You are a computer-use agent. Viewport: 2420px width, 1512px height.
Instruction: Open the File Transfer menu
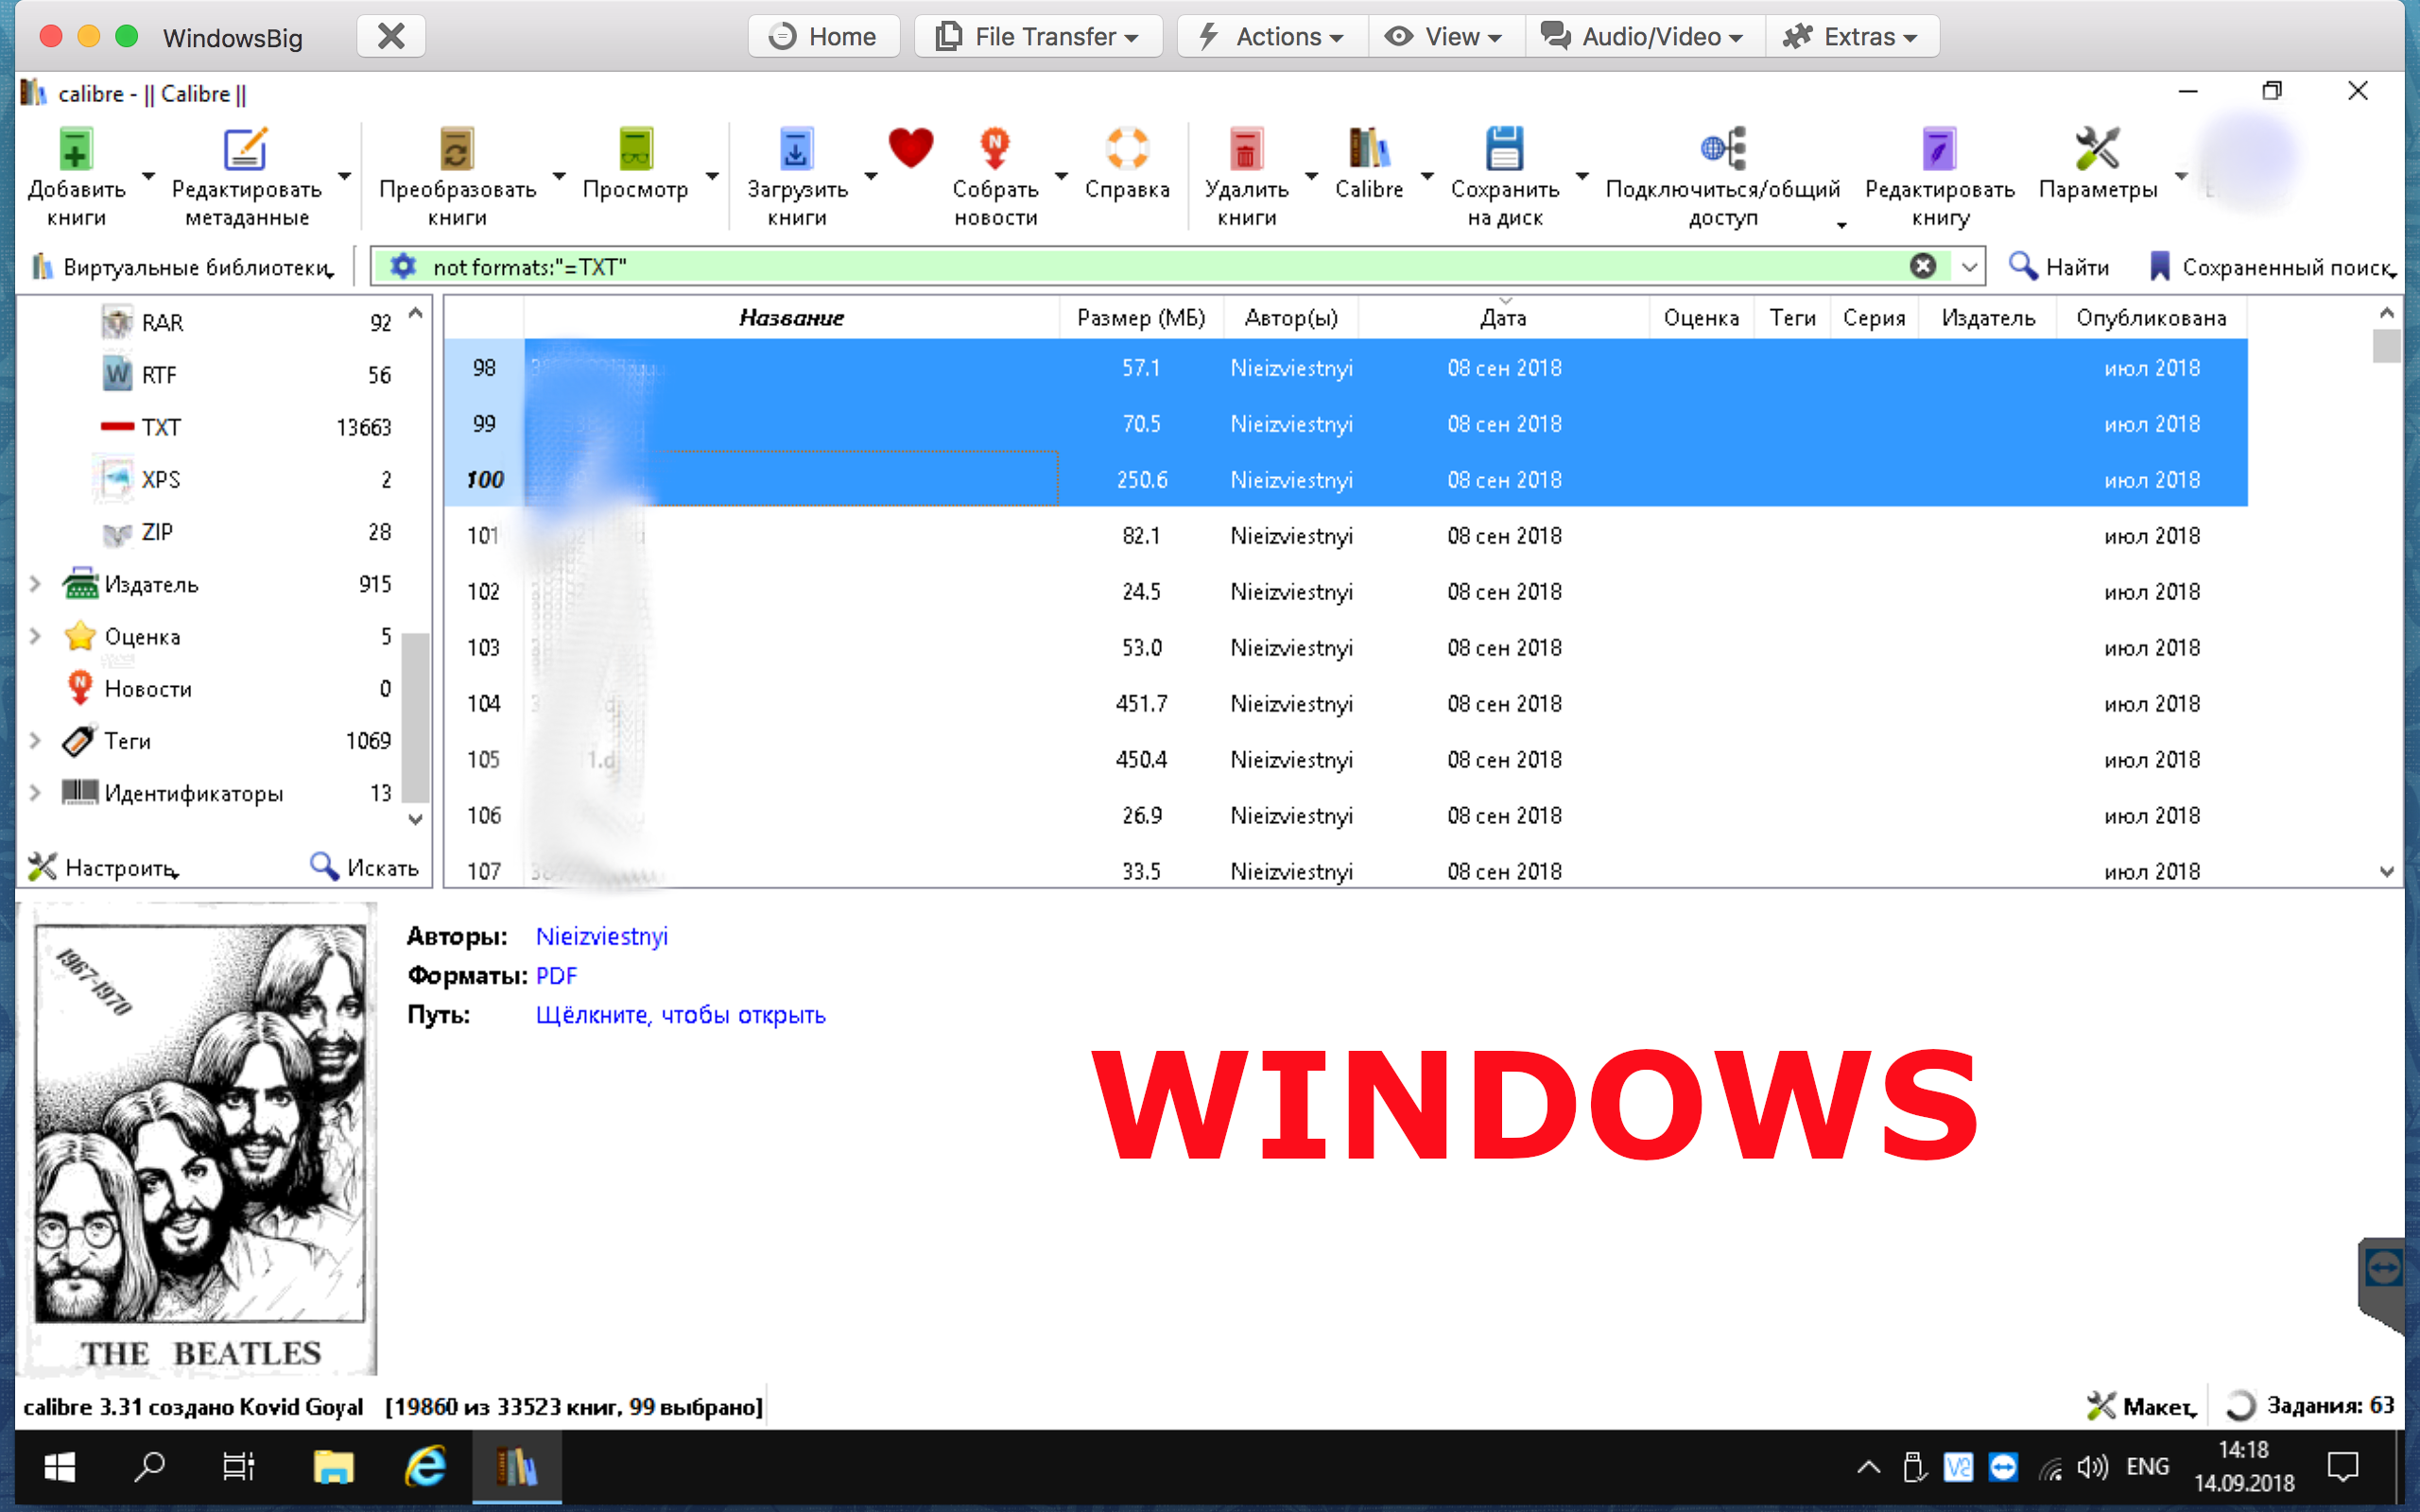click(x=1038, y=37)
